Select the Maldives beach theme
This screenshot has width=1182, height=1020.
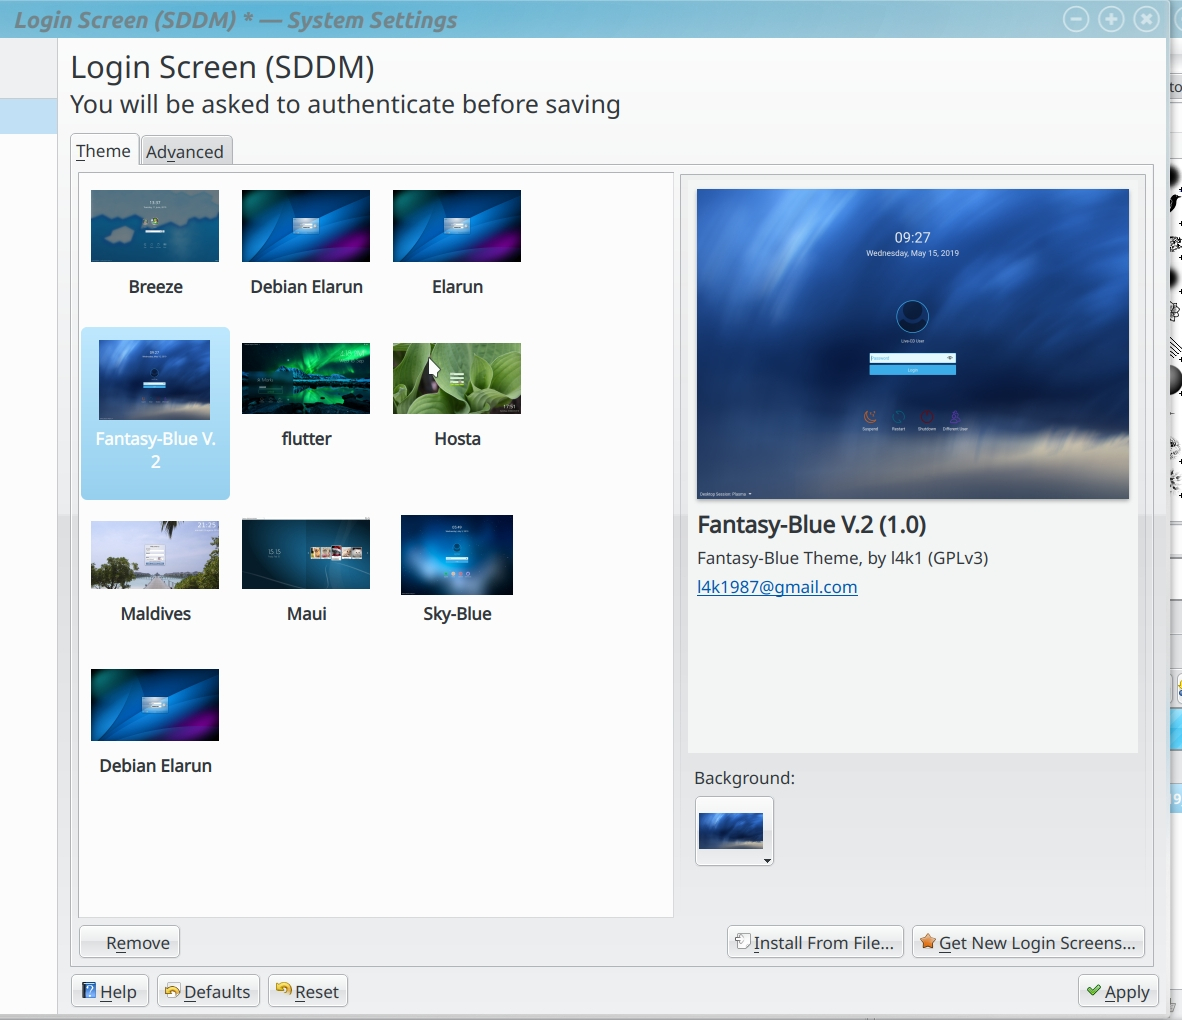pyautogui.click(x=155, y=553)
